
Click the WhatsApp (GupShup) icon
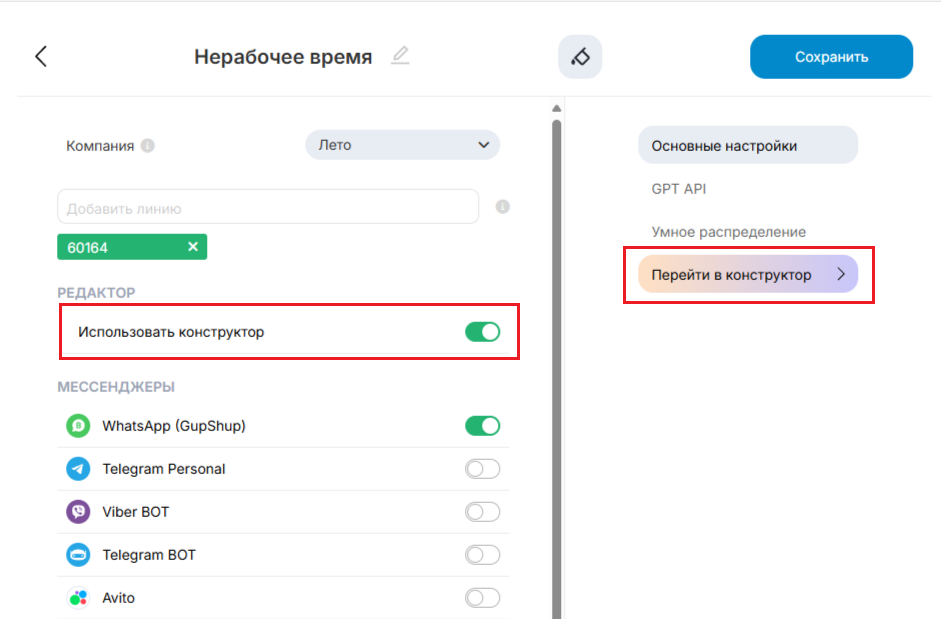pyautogui.click(x=78, y=426)
